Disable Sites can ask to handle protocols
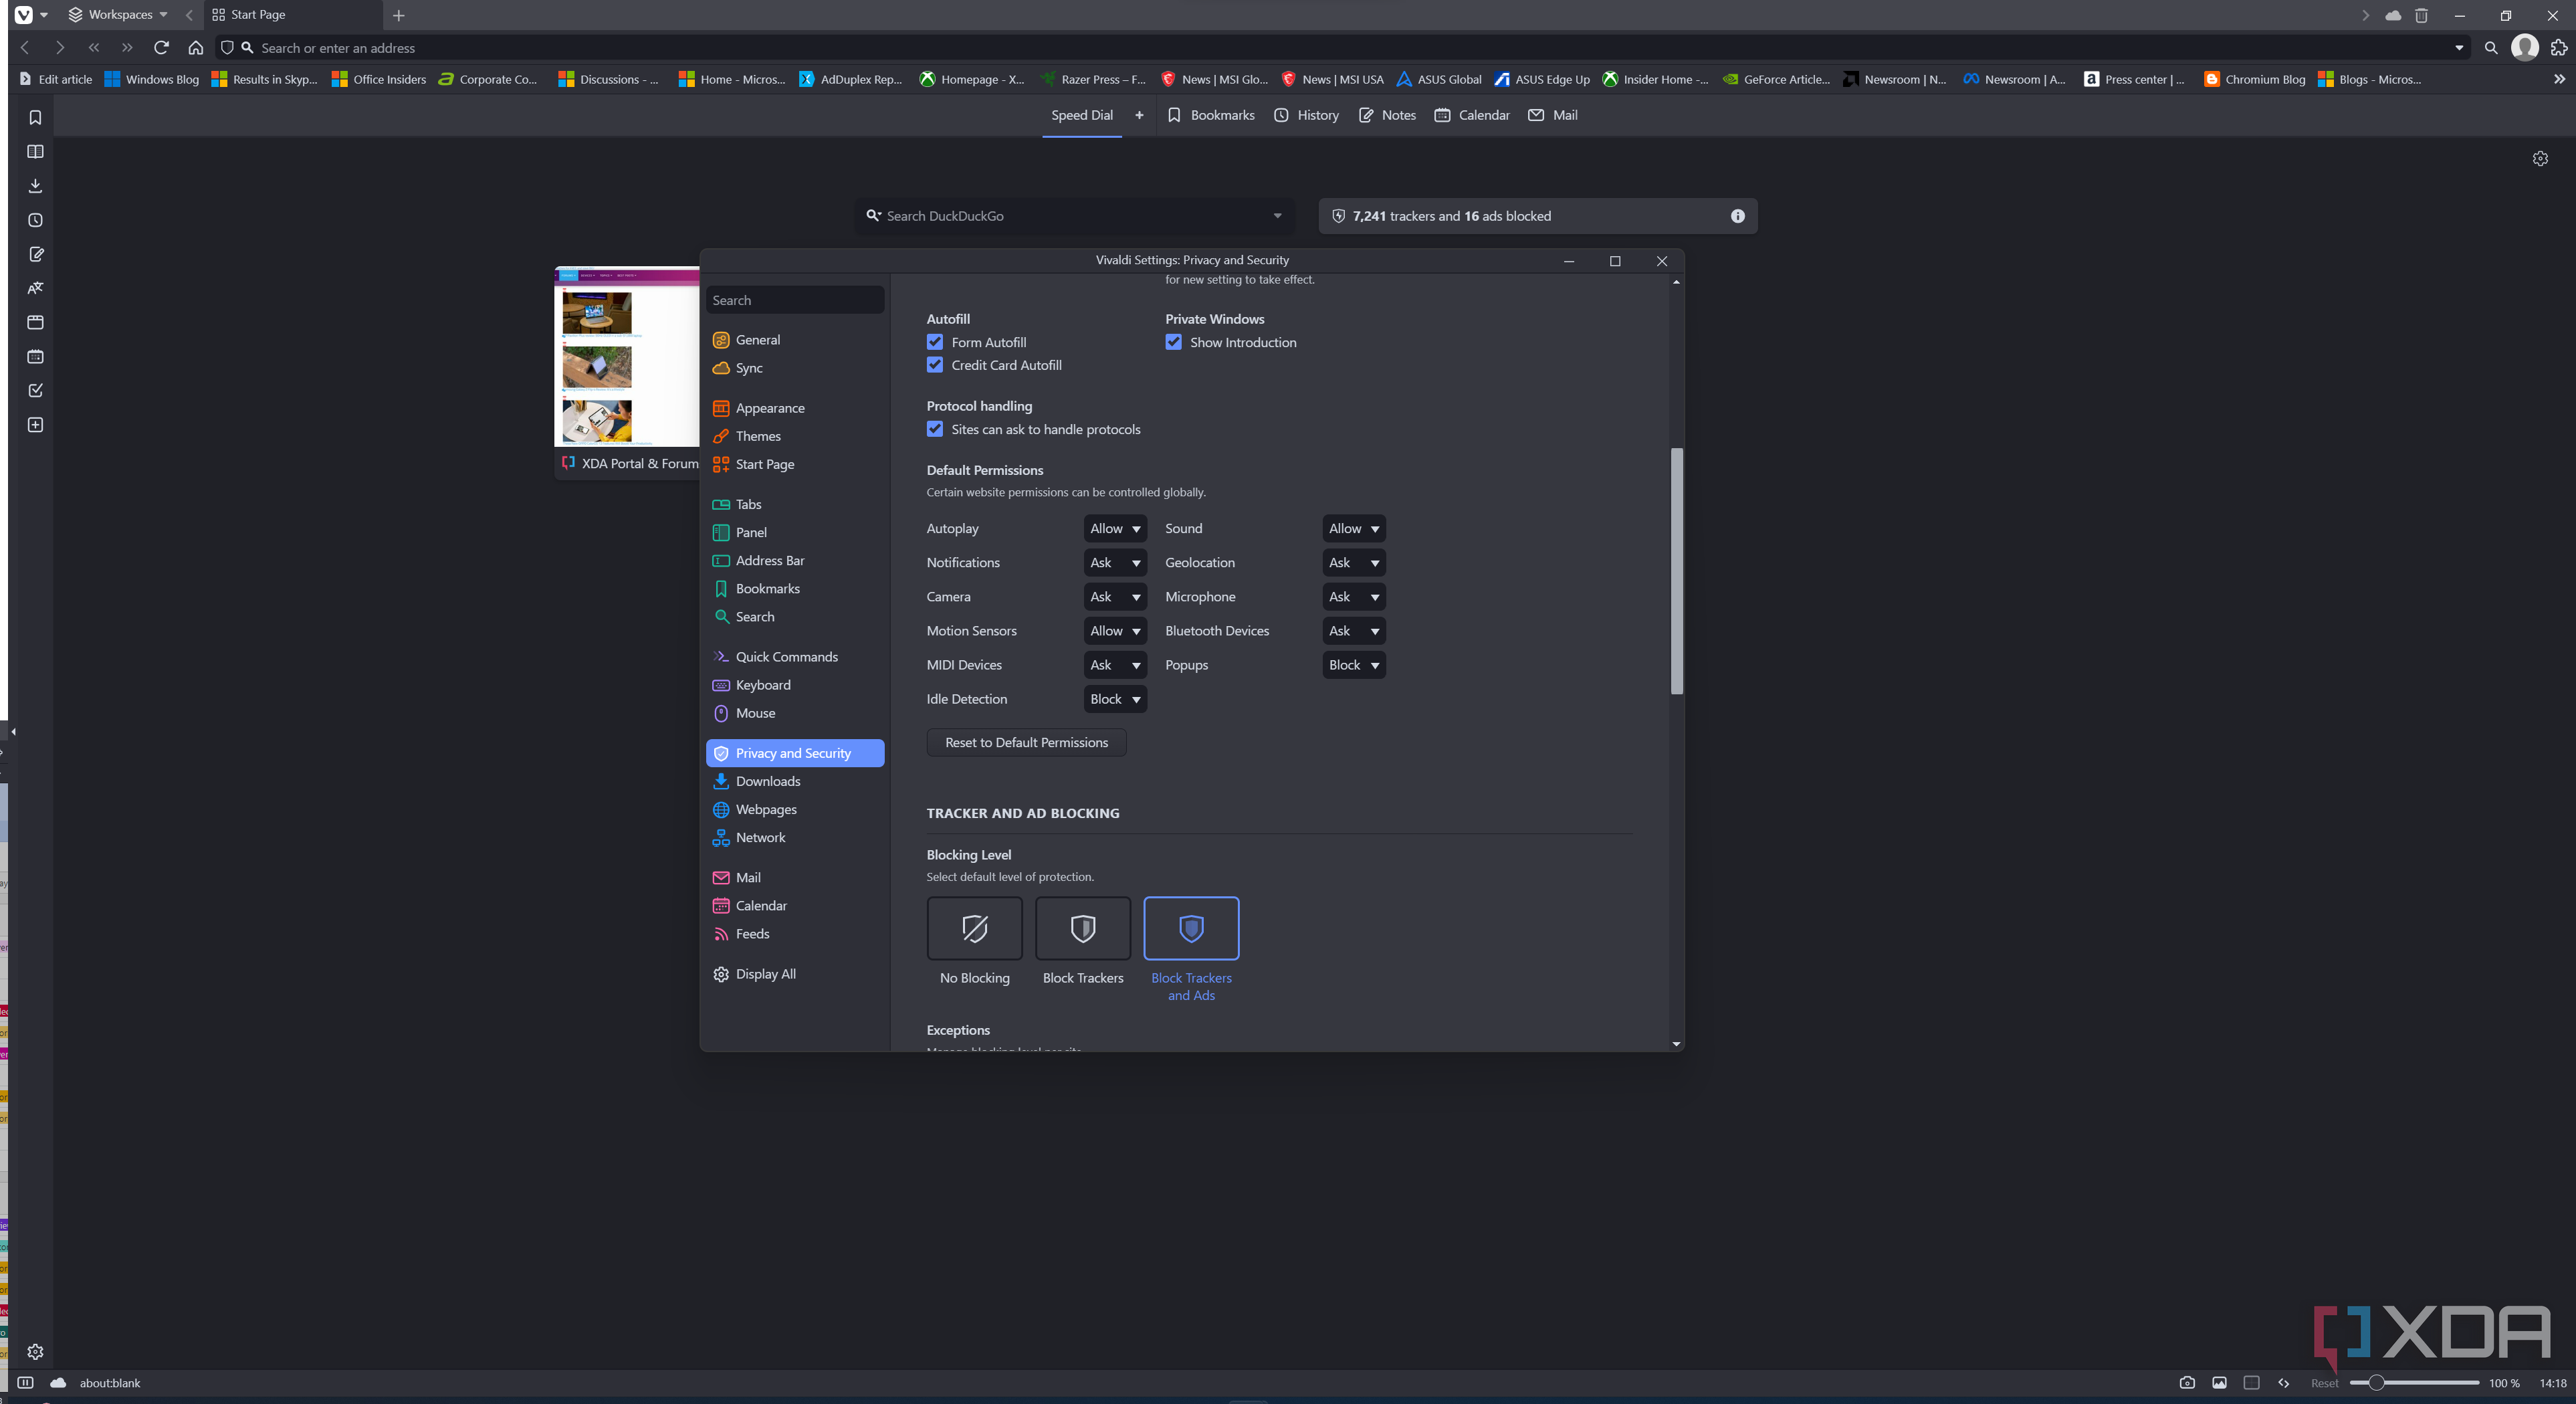Viewport: 2576px width, 1404px height. point(935,429)
